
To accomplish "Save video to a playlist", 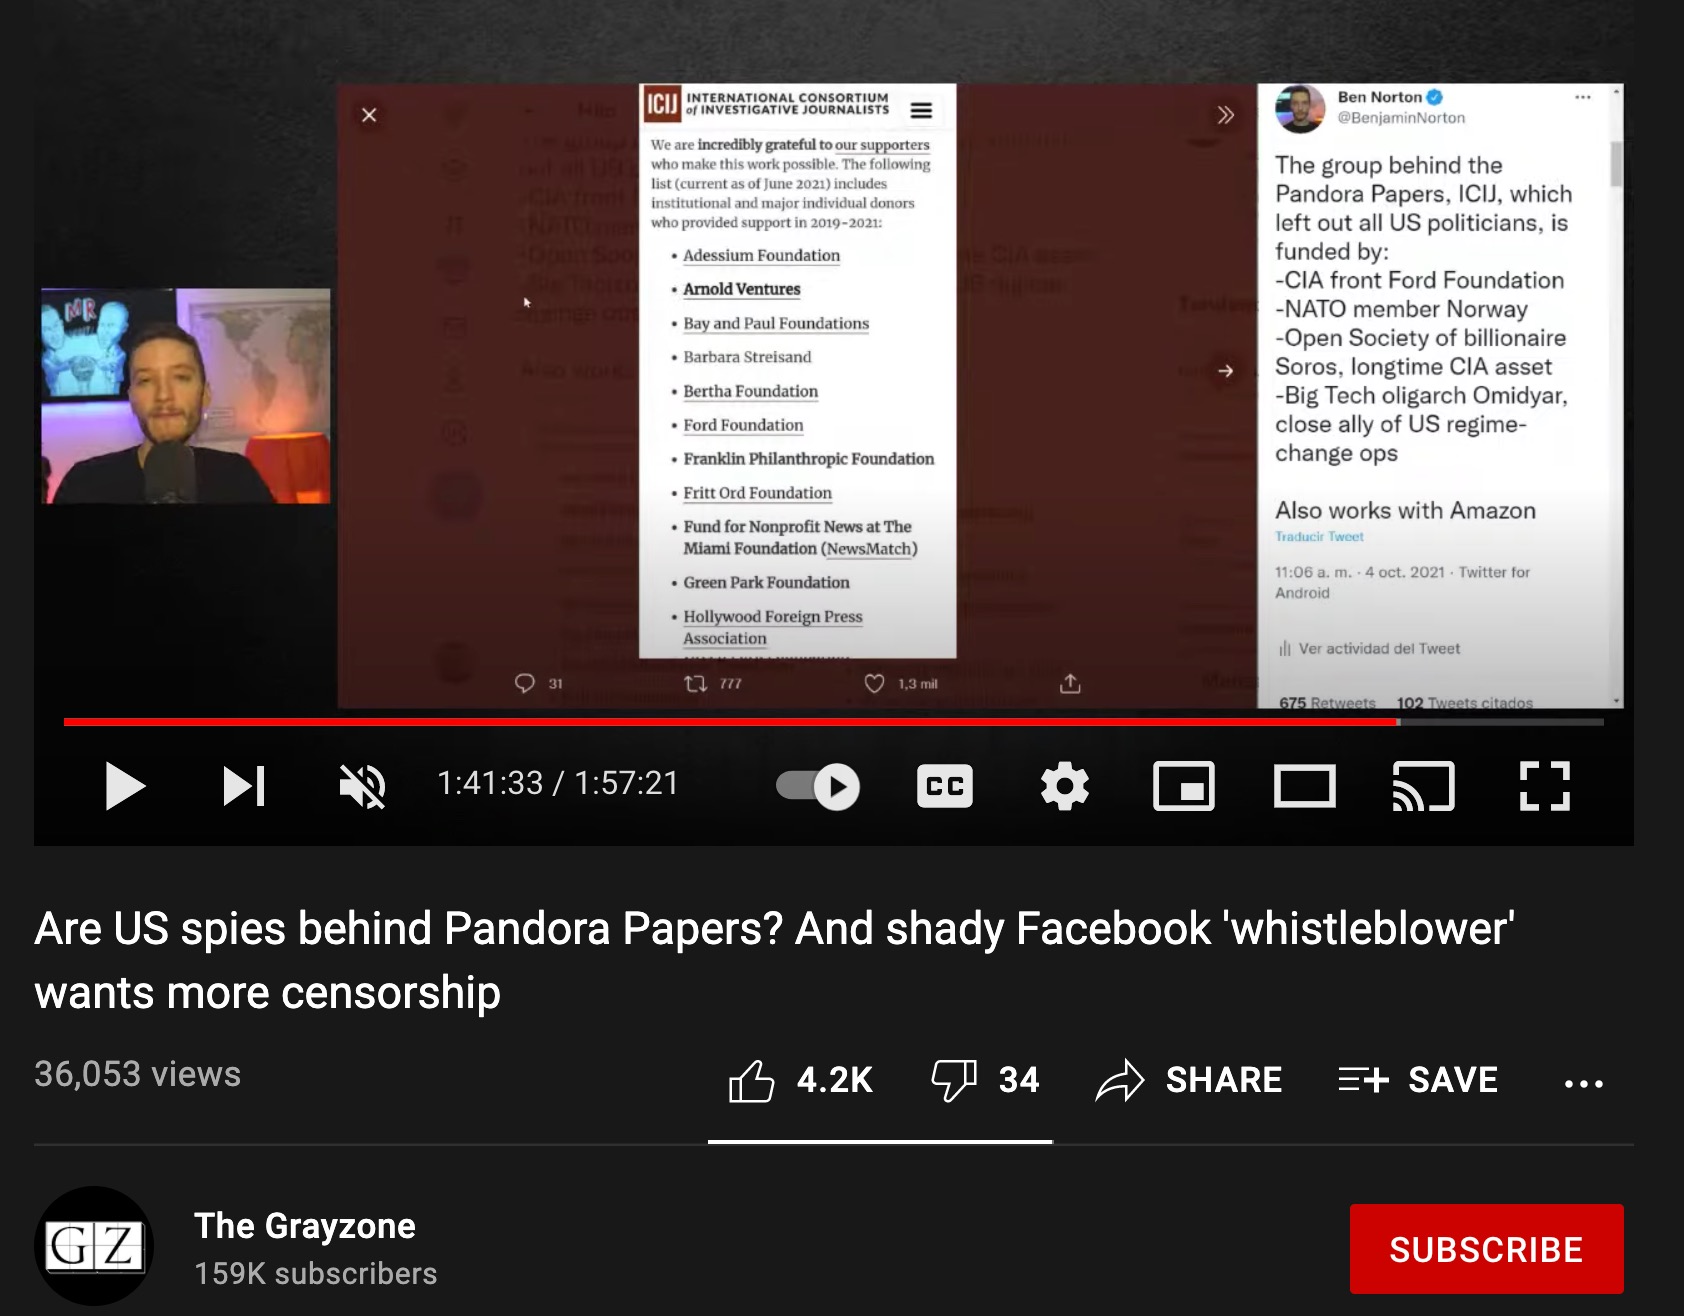I will [1418, 1080].
